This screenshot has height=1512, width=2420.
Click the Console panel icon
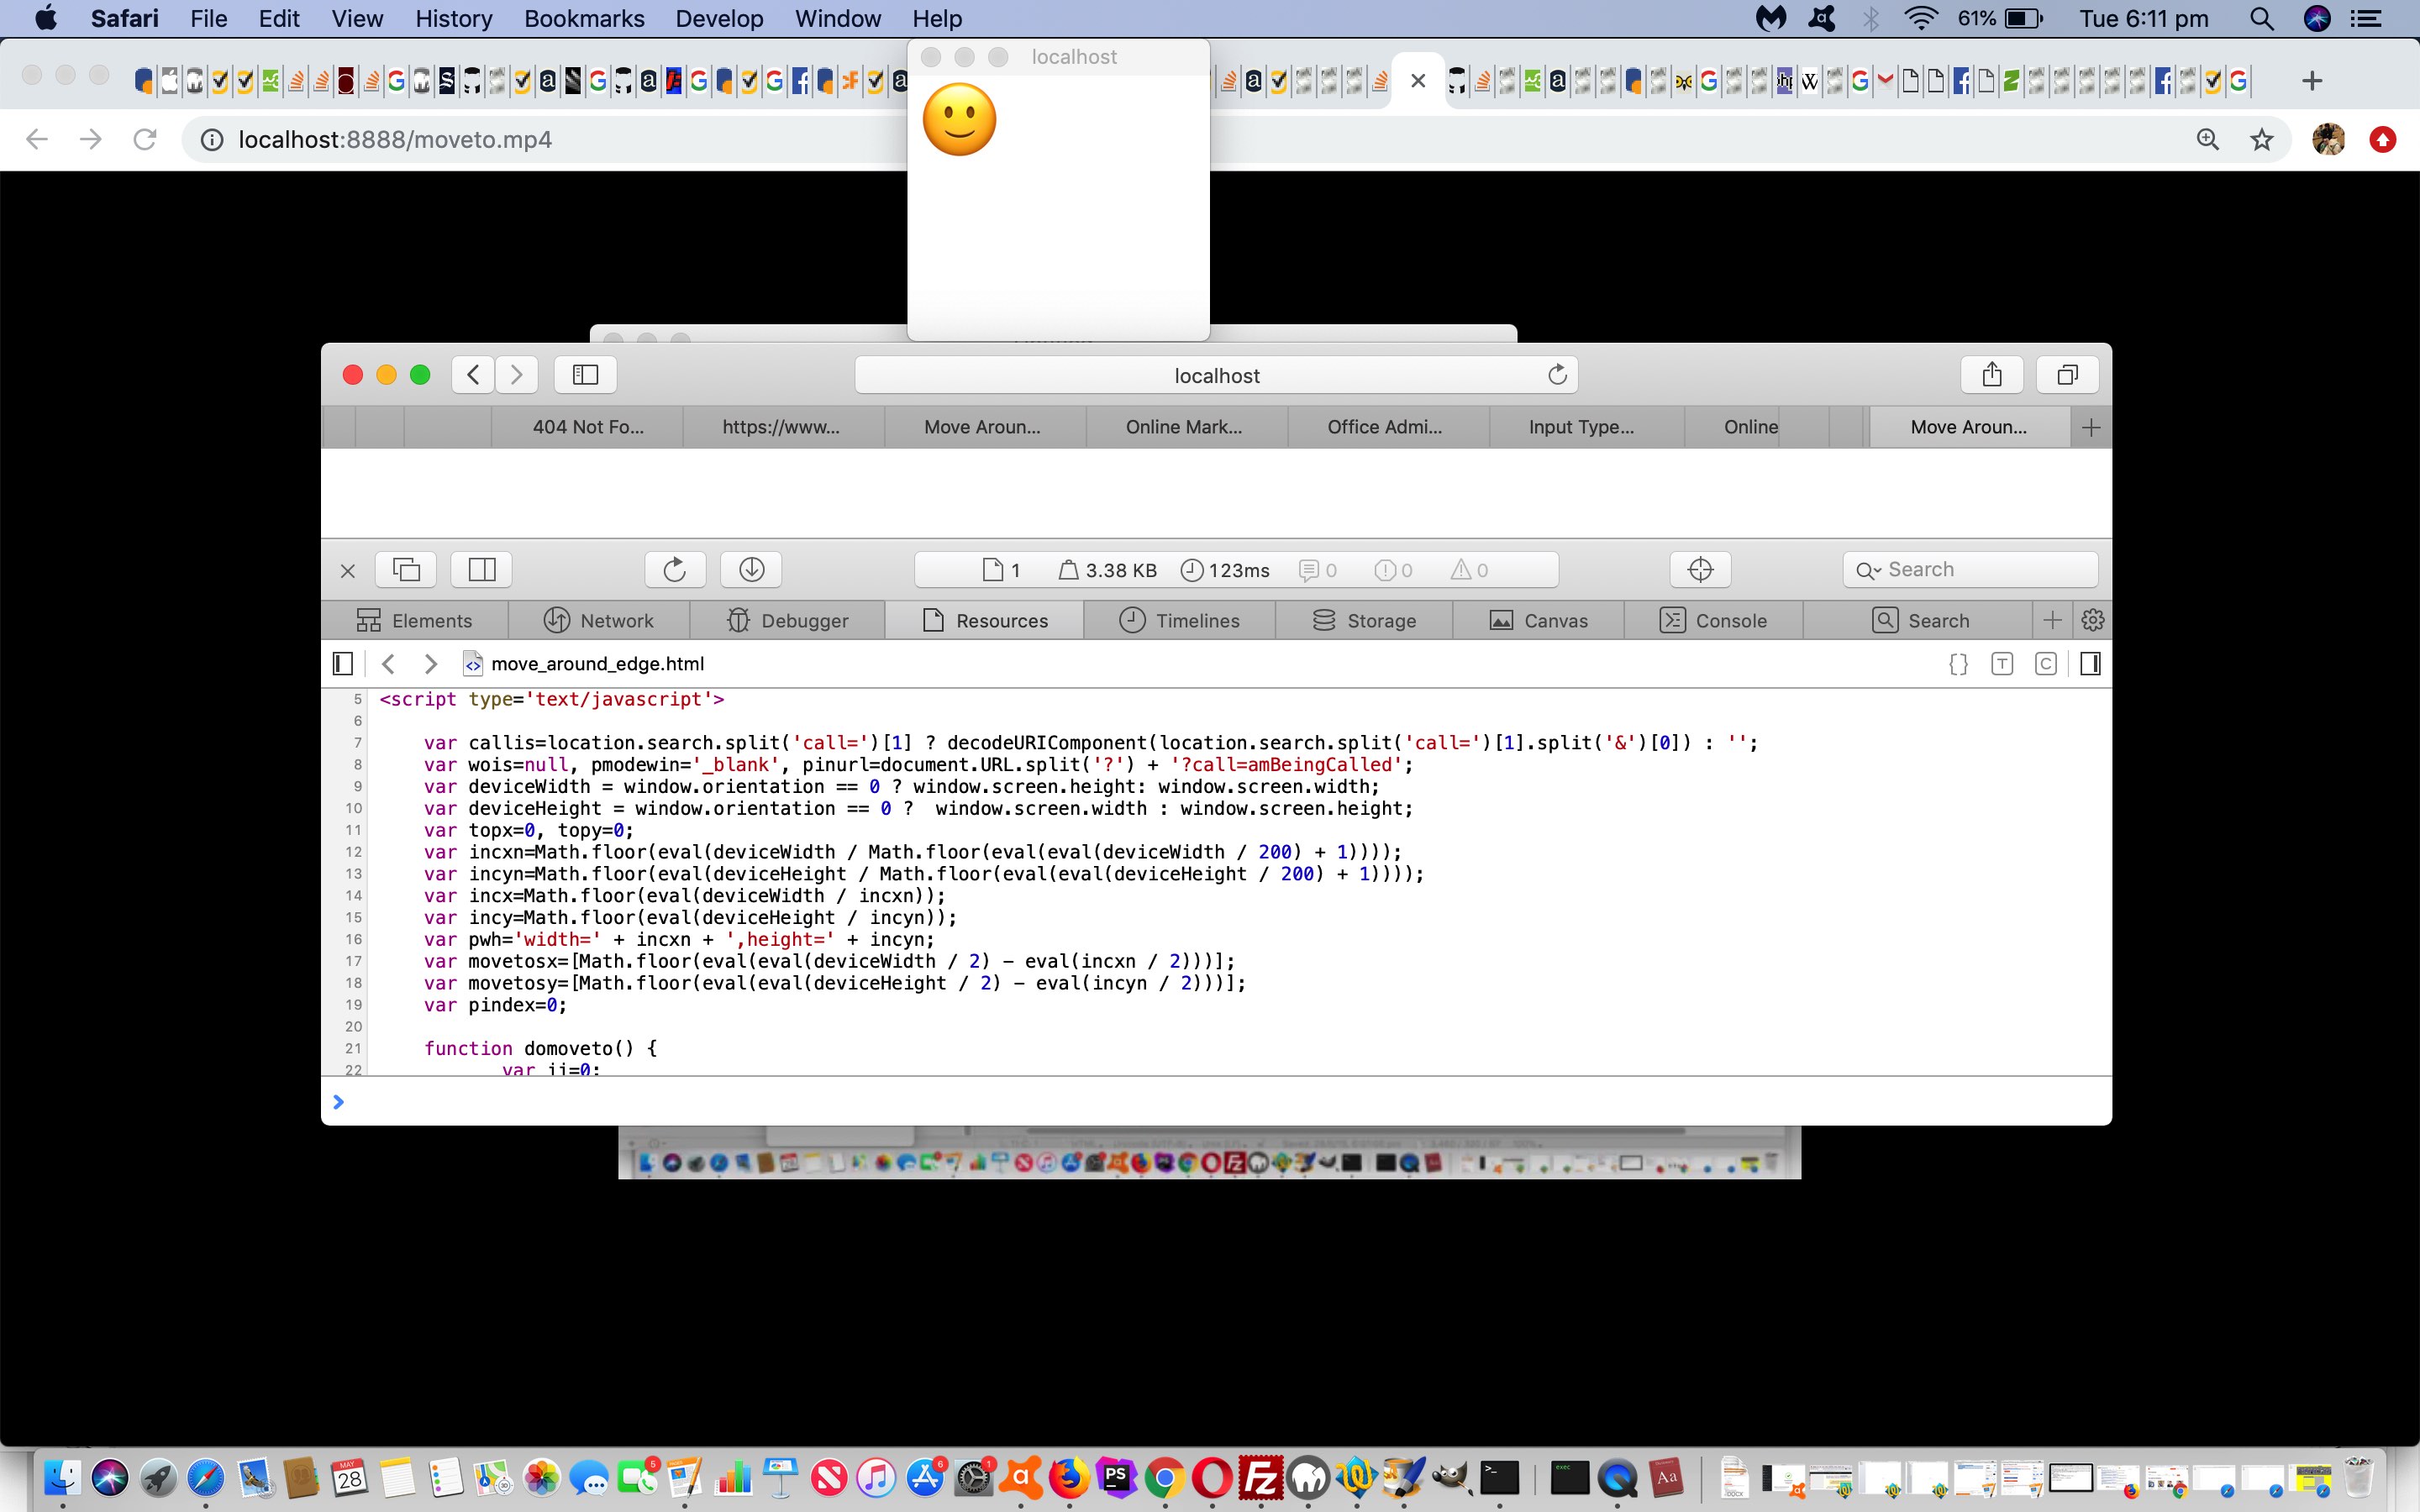[1676, 620]
